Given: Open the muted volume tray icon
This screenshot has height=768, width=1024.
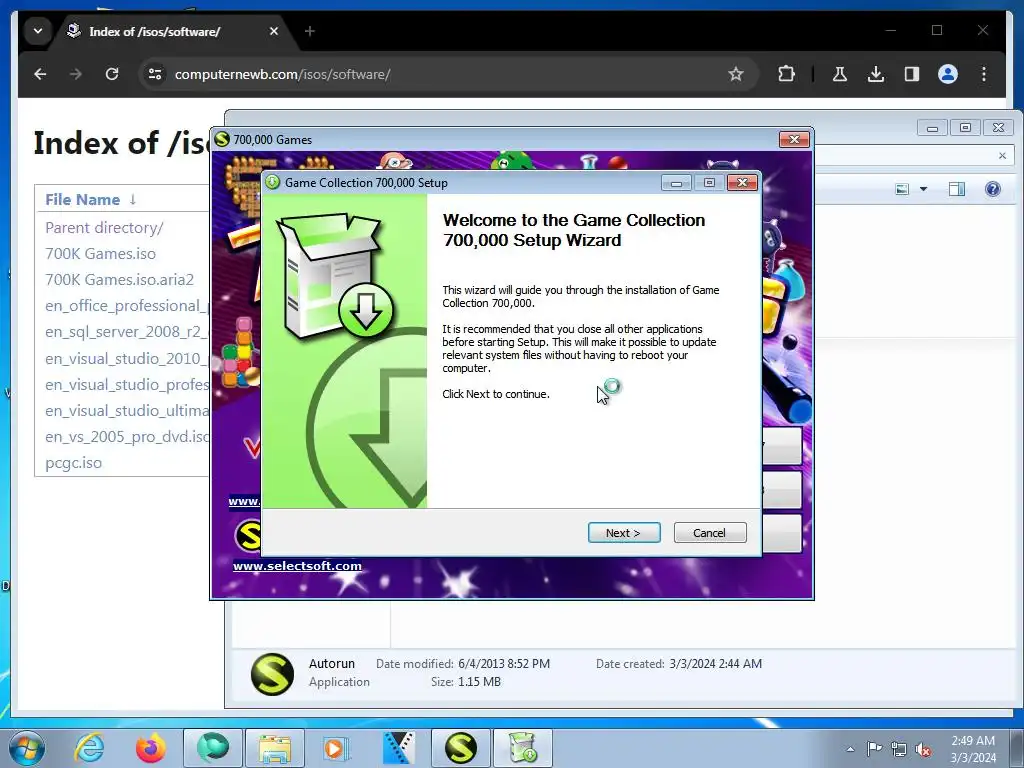Looking at the screenshot, I should click(x=923, y=749).
